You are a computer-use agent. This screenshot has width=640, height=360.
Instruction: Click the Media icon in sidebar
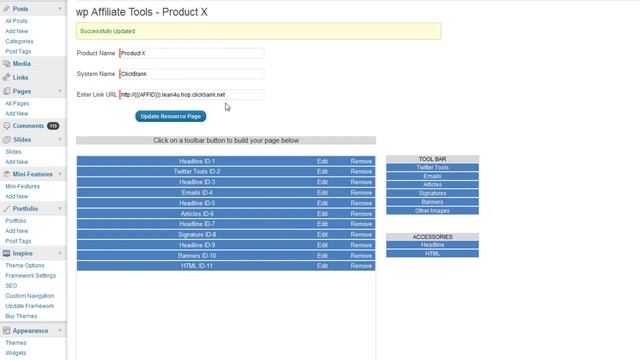pos(7,64)
